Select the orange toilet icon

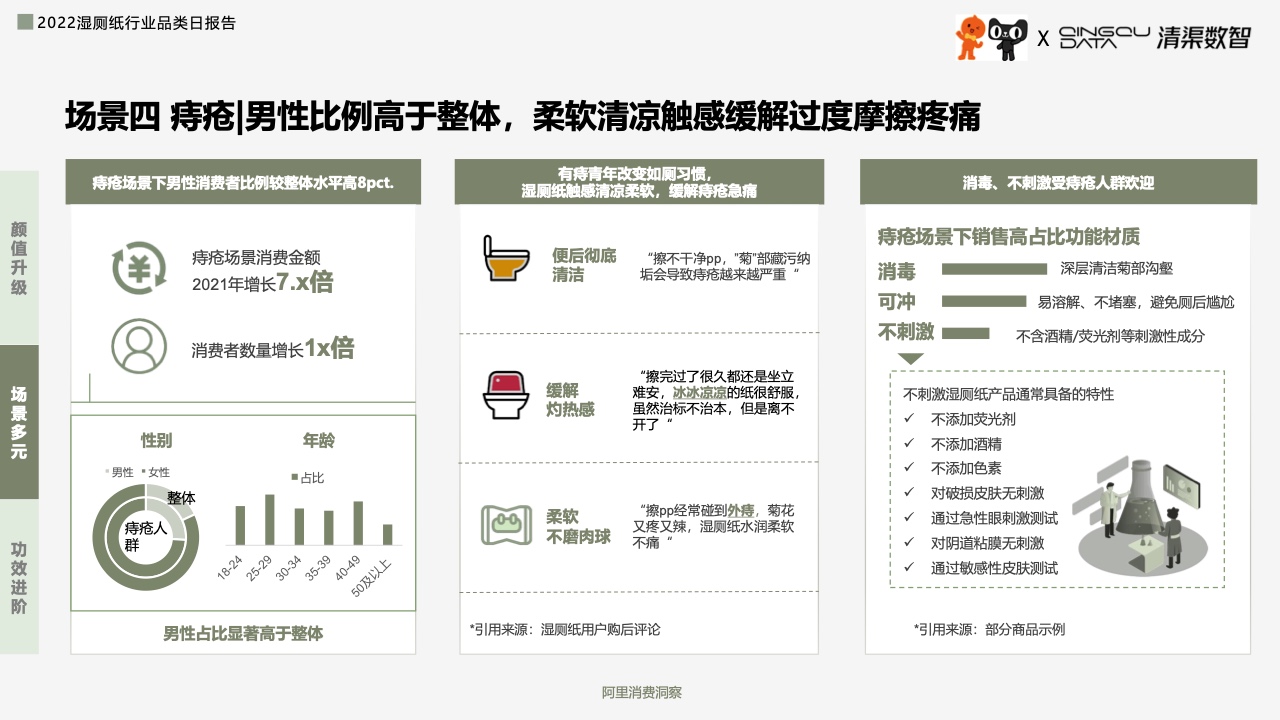click(x=503, y=257)
